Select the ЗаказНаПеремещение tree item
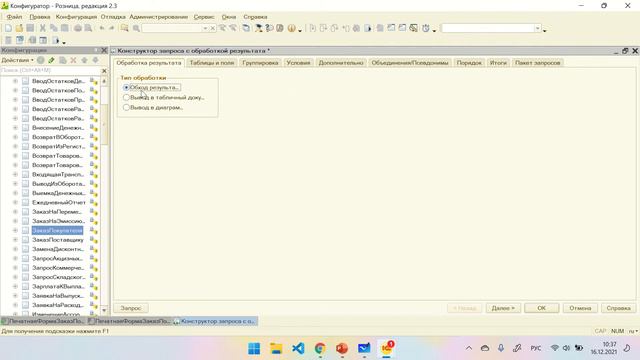The width and height of the screenshot is (640, 360). (x=57, y=212)
